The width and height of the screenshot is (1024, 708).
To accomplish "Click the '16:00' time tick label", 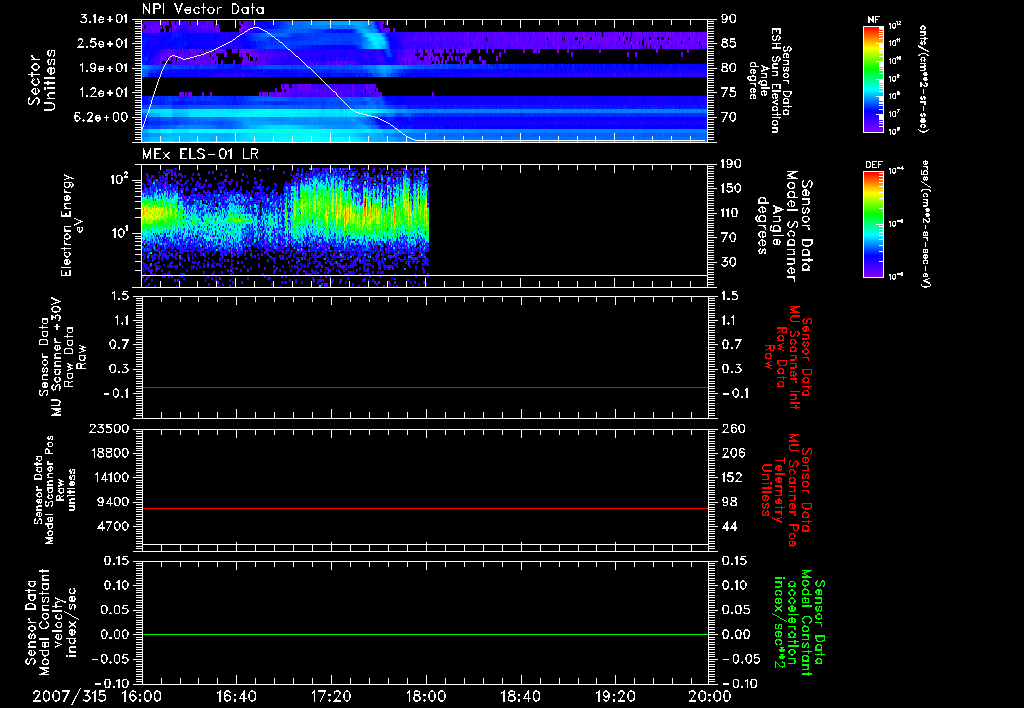I will click(142, 696).
